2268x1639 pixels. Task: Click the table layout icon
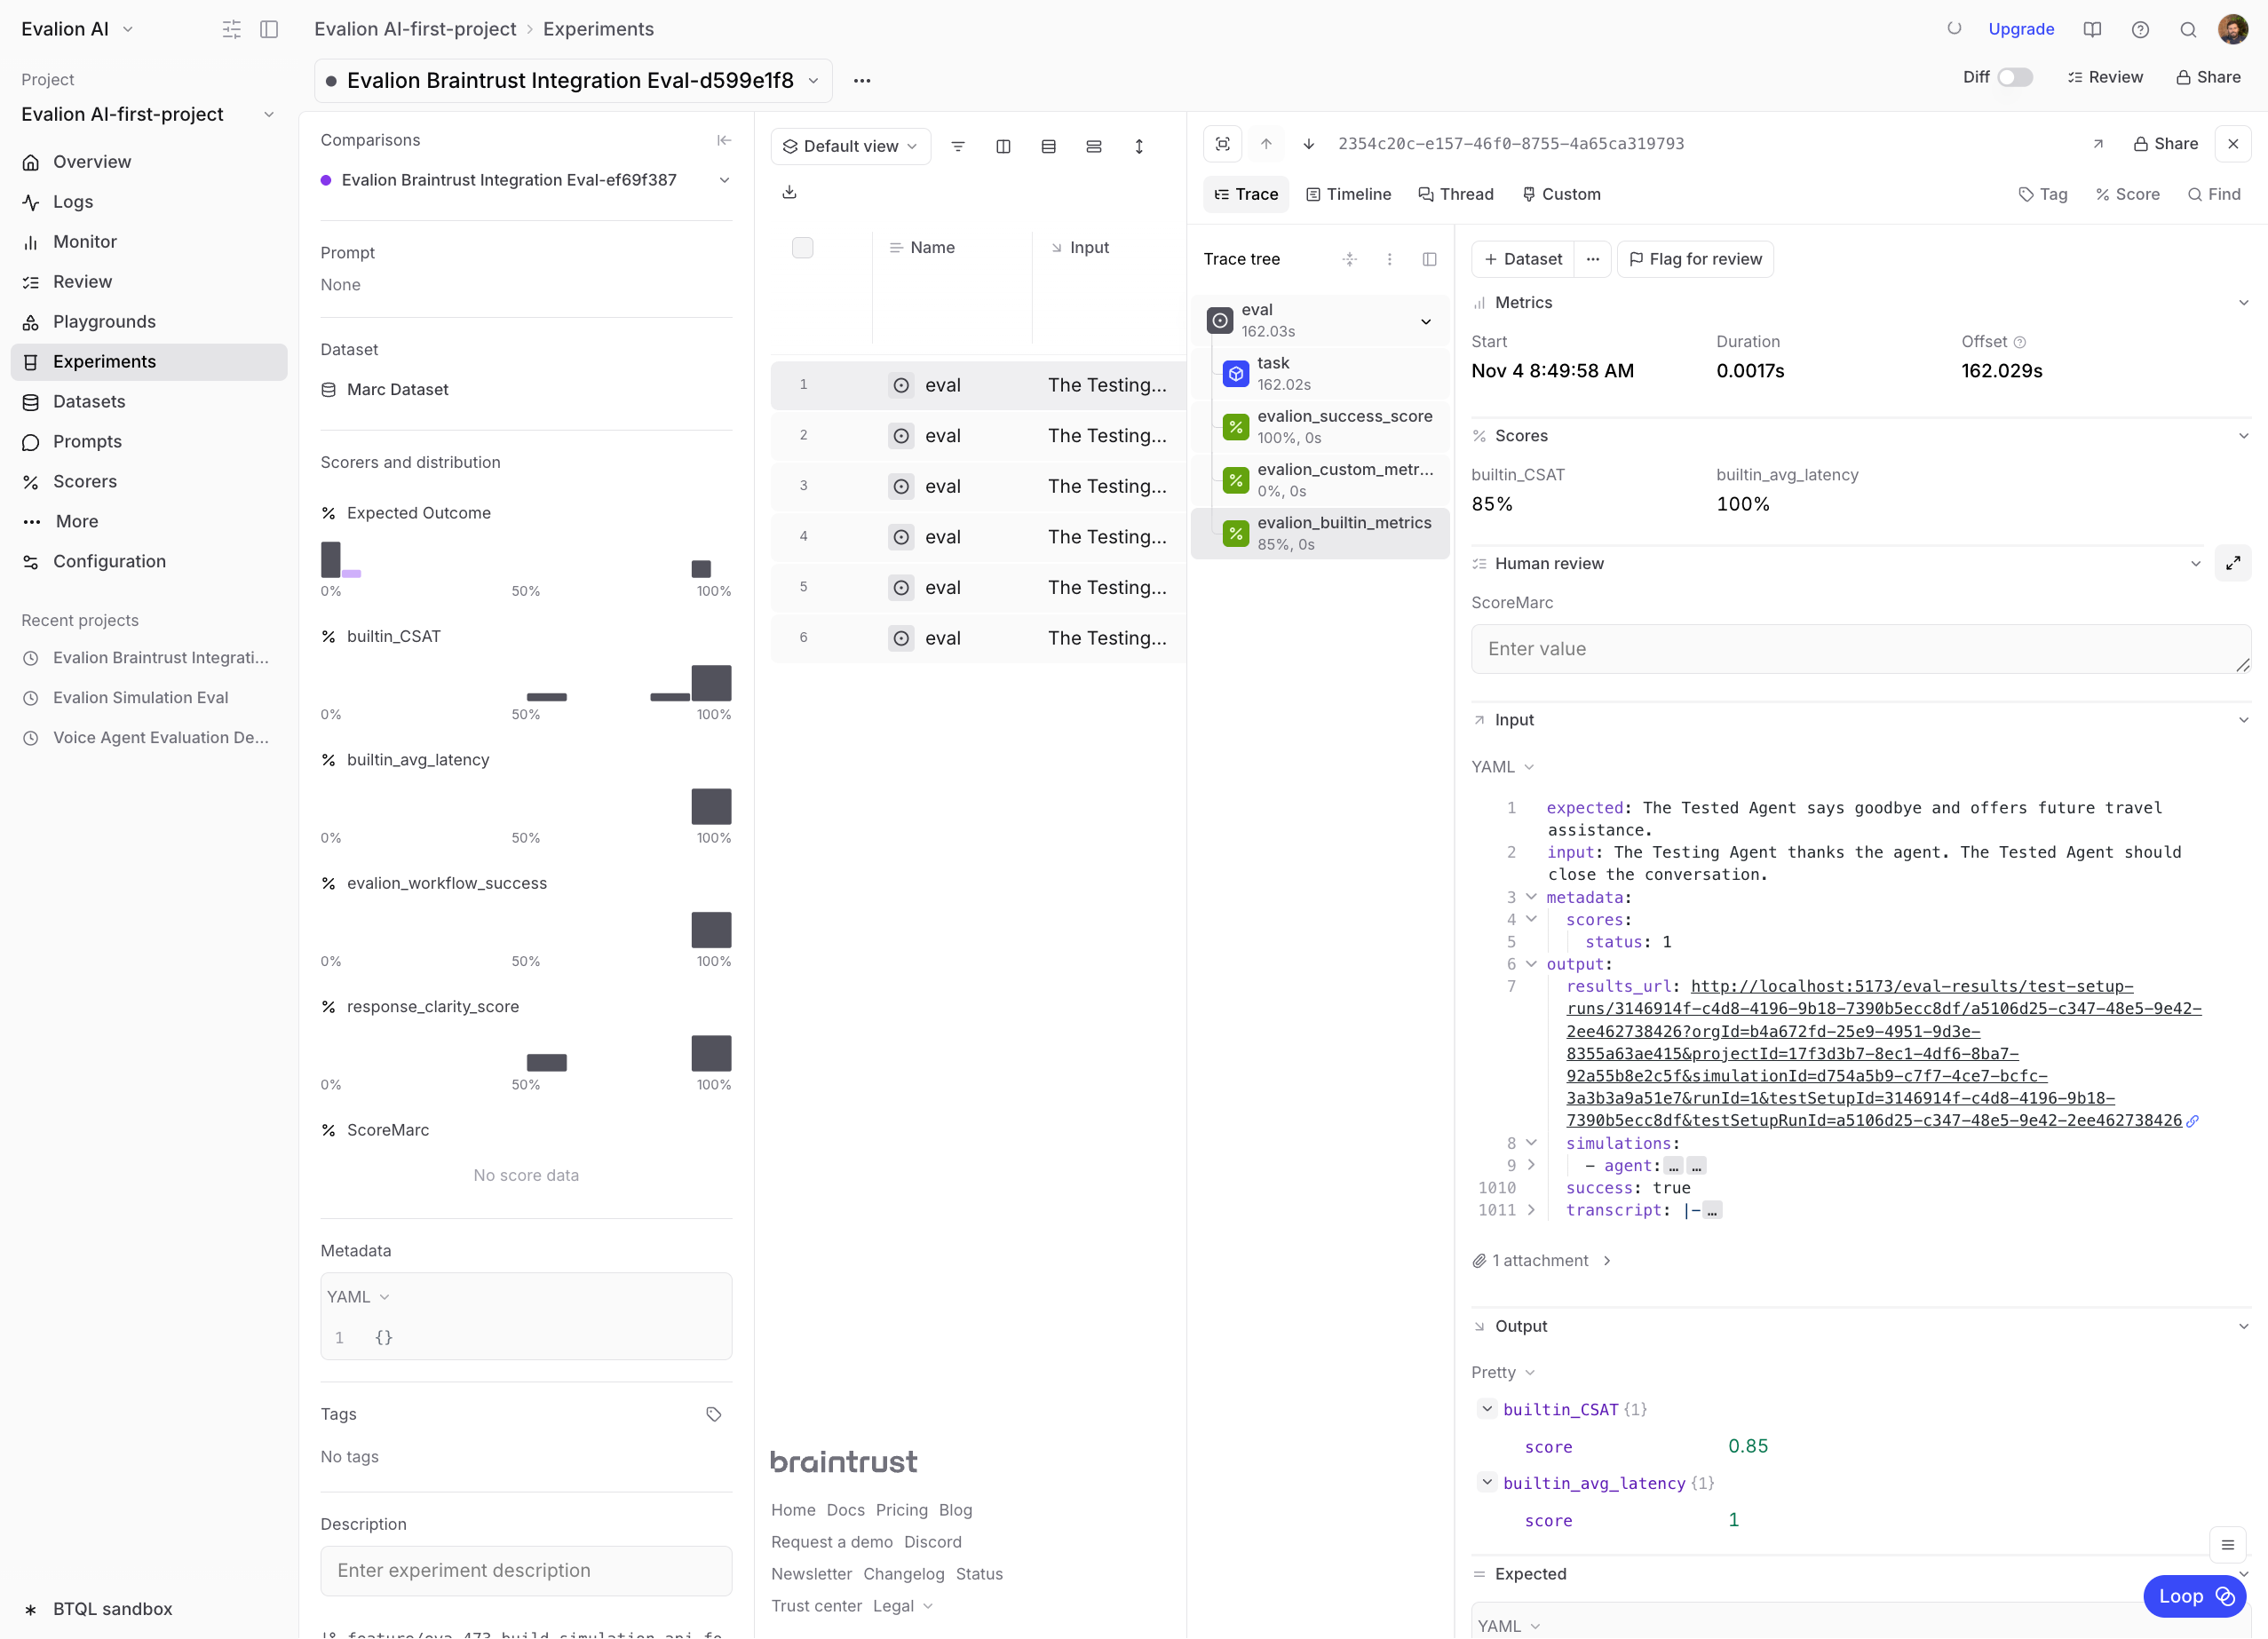(1048, 146)
